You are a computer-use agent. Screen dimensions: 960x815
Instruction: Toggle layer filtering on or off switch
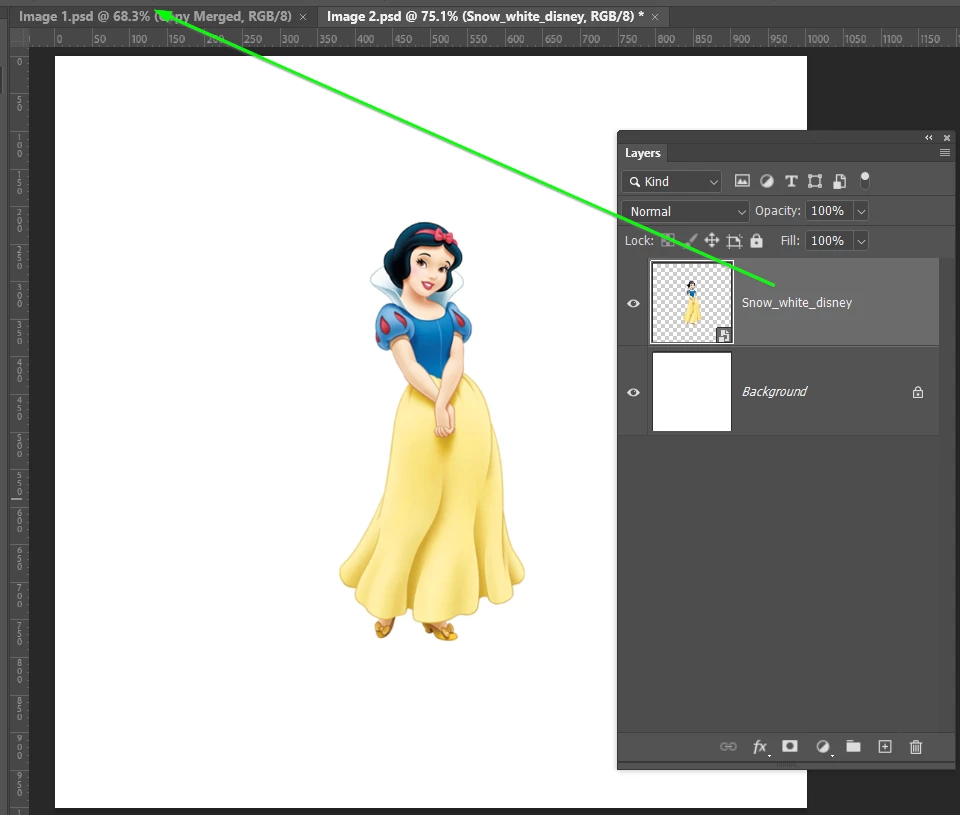pos(864,180)
